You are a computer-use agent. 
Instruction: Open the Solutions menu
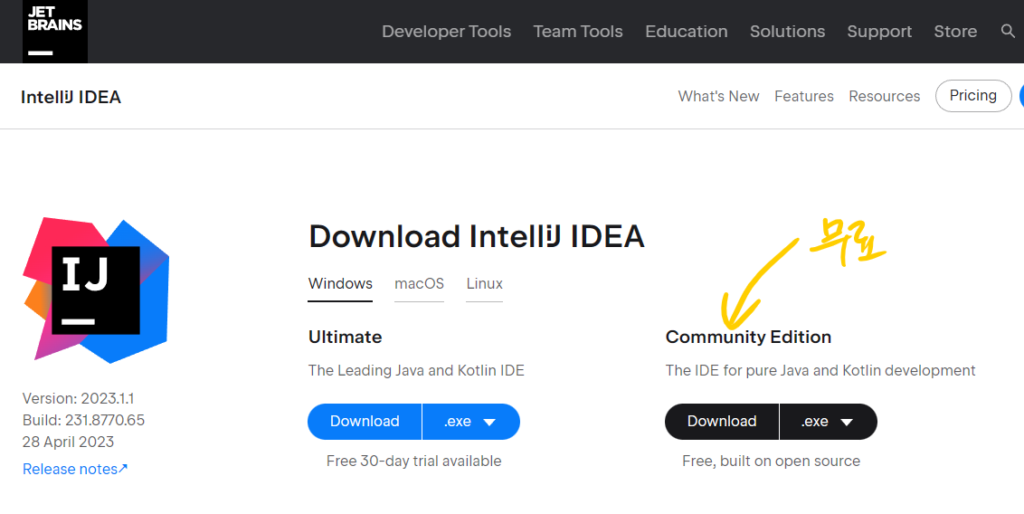[787, 31]
